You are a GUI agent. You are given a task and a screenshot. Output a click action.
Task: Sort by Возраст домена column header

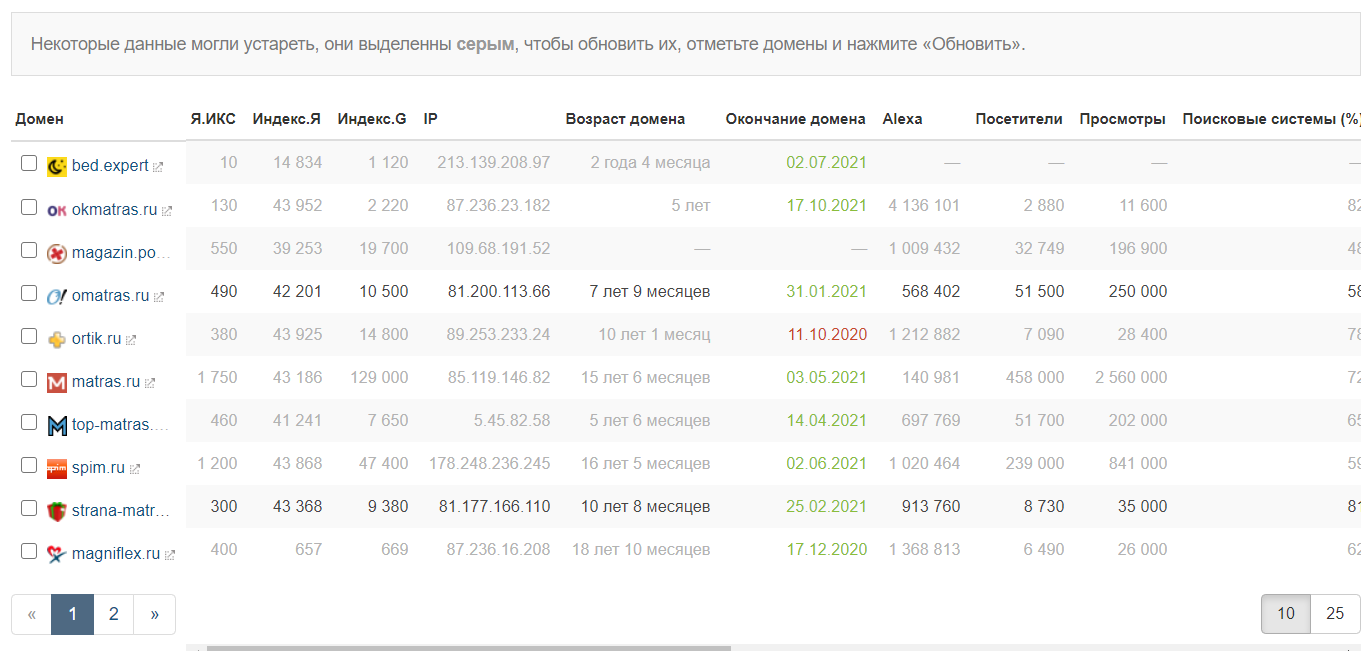[625, 119]
